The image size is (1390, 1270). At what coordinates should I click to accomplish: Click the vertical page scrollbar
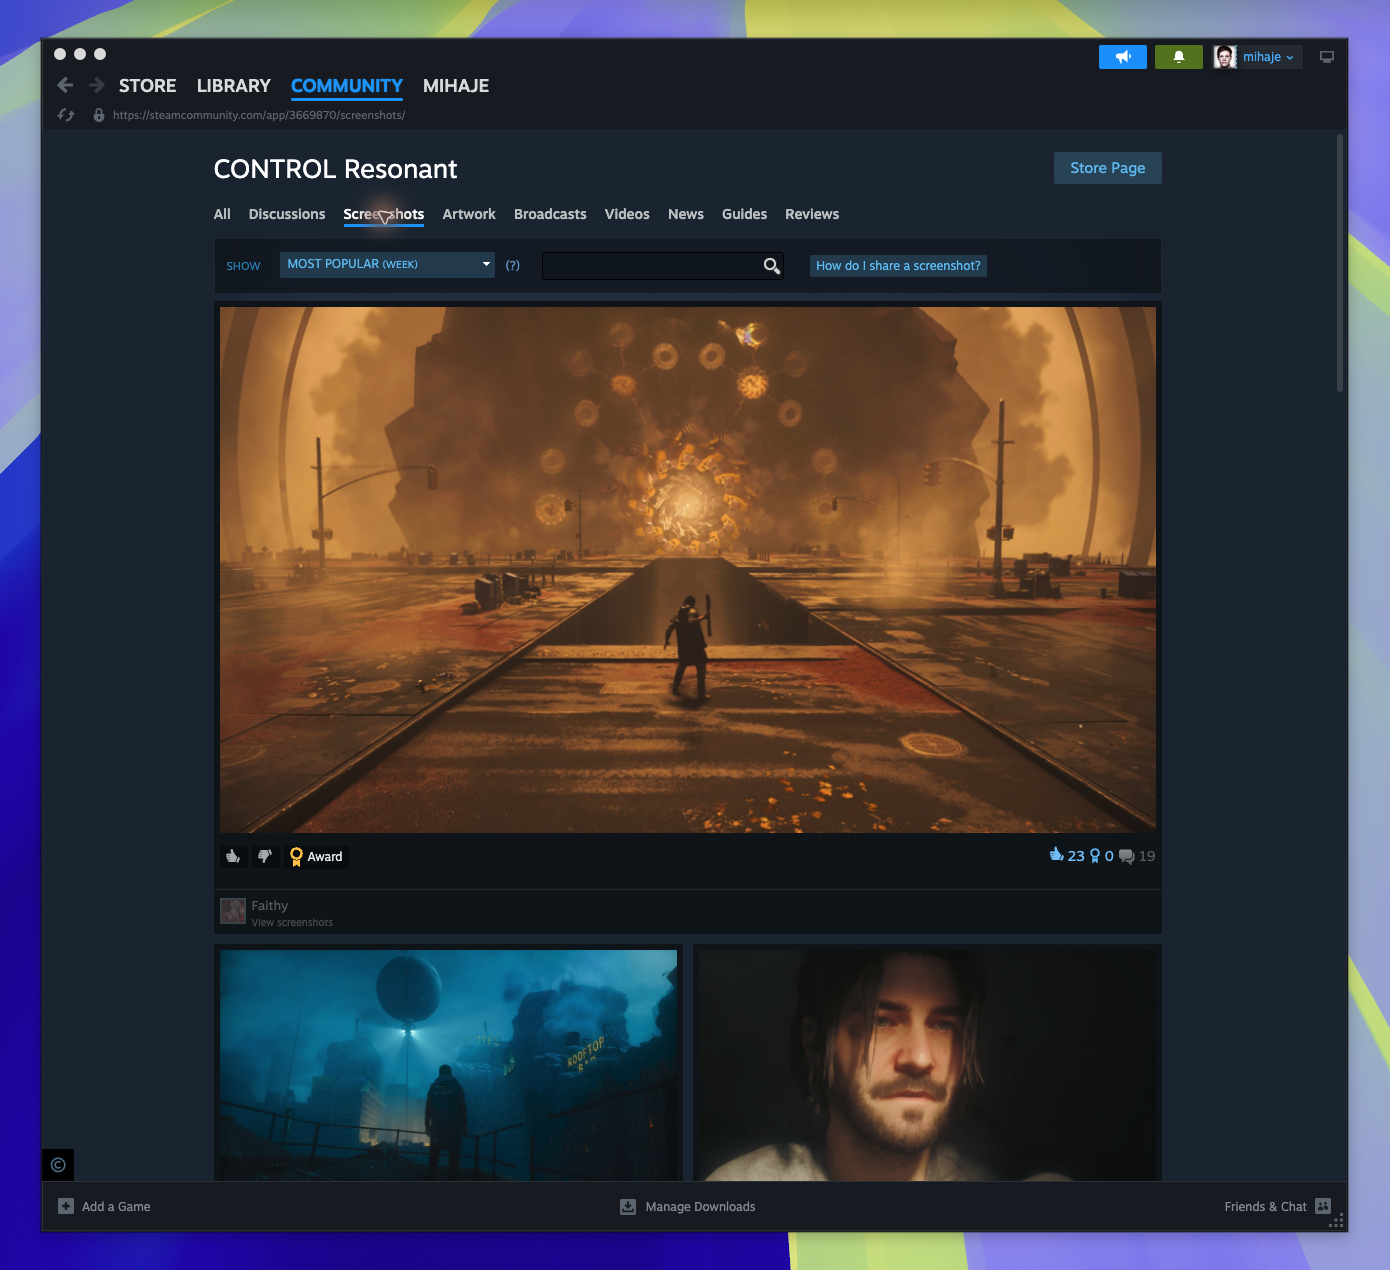point(1340,262)
